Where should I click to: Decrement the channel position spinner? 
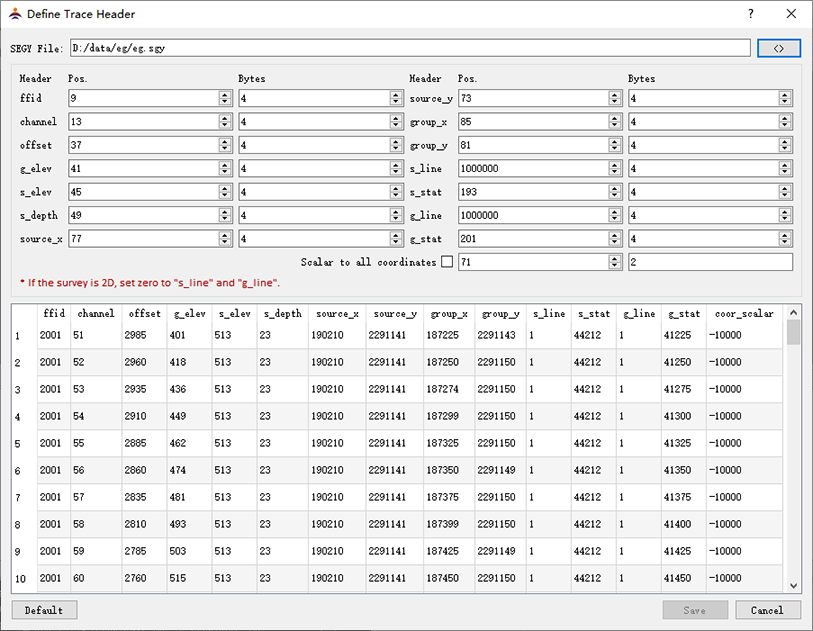click(x=225, y=125)
